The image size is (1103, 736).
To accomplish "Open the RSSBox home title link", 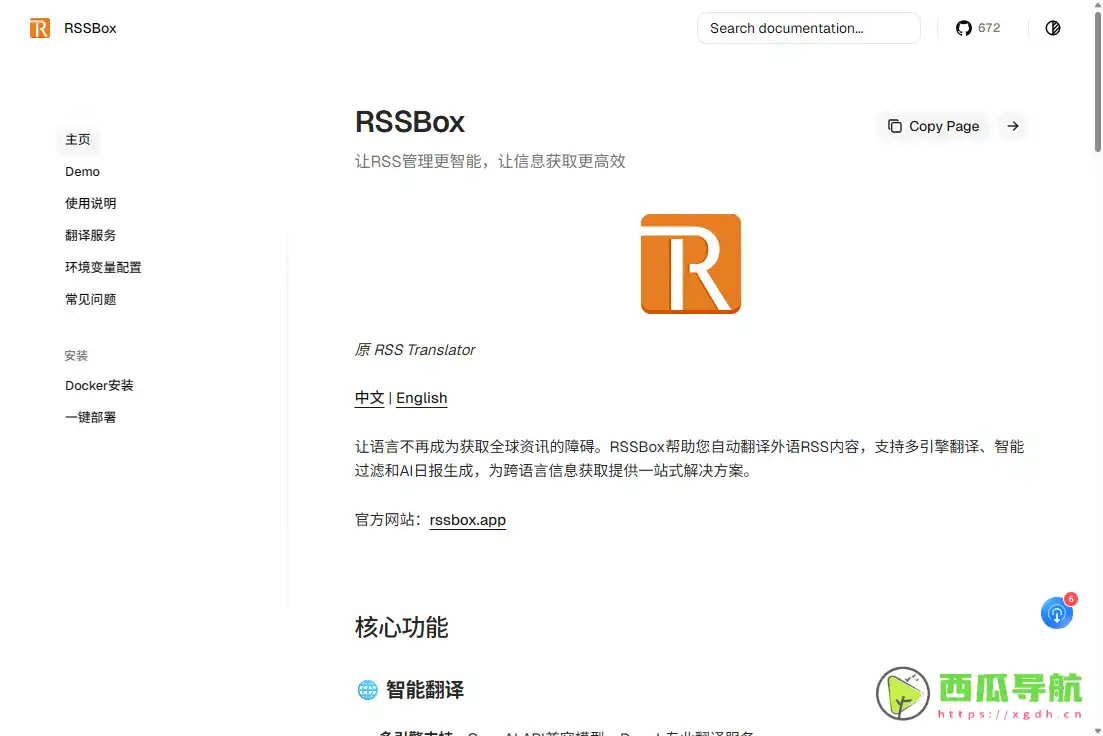I will [x=90, y=28].
